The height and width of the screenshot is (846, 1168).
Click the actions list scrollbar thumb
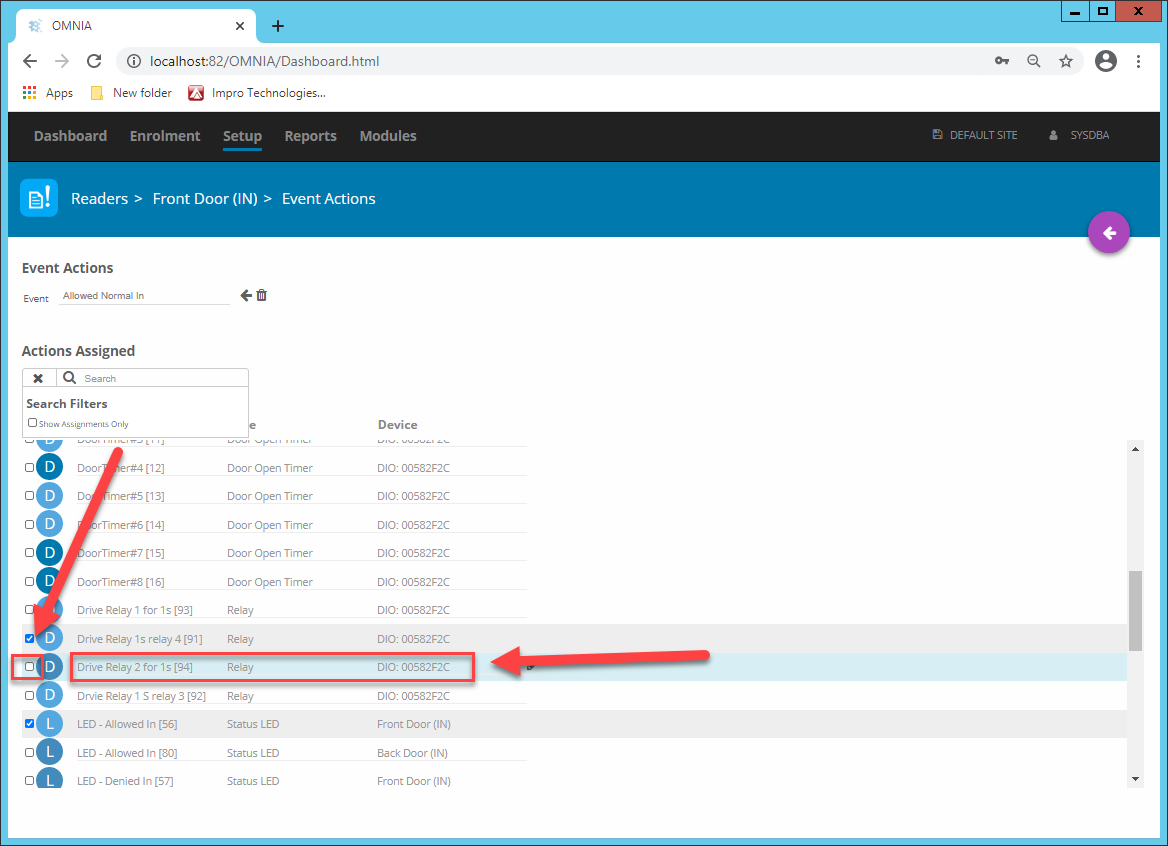click(1135, 611)
